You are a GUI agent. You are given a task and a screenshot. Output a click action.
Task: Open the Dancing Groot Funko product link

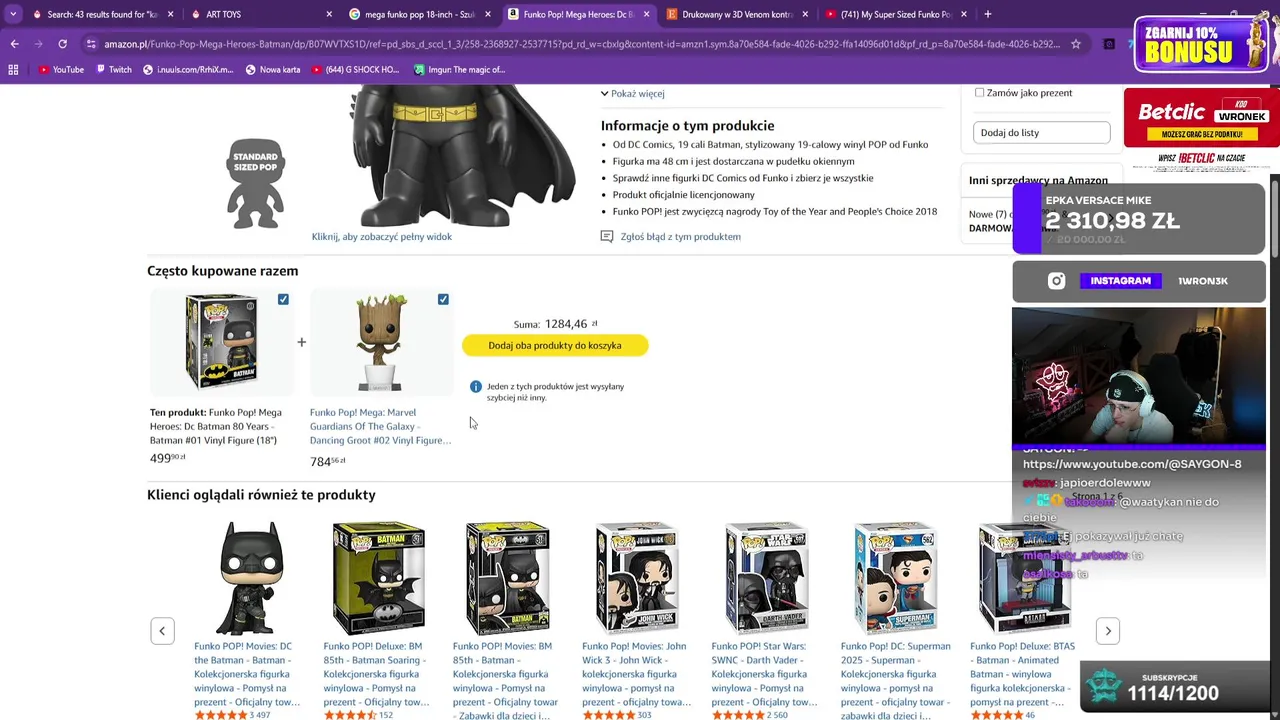pyautogui.click(x=381, y=426)
